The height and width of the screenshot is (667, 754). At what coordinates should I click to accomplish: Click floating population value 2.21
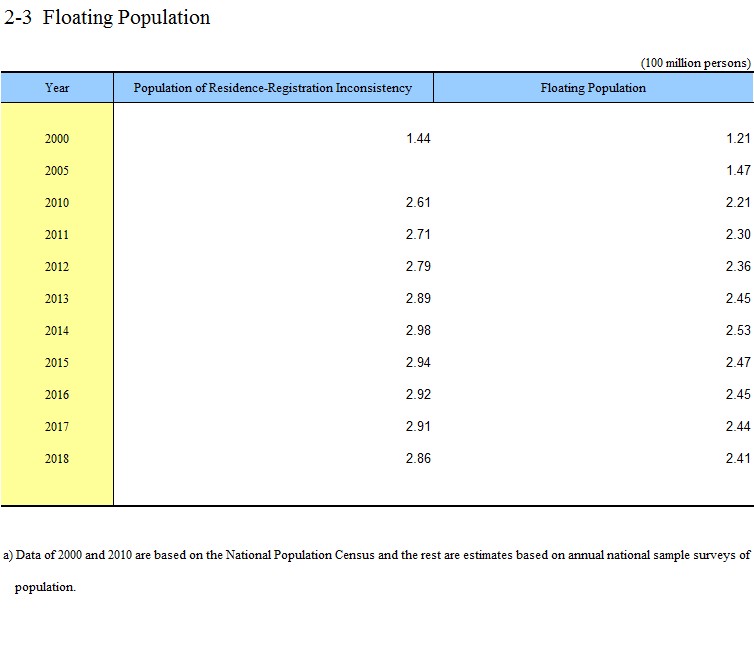pyautogui.click(x=738, y=202)
